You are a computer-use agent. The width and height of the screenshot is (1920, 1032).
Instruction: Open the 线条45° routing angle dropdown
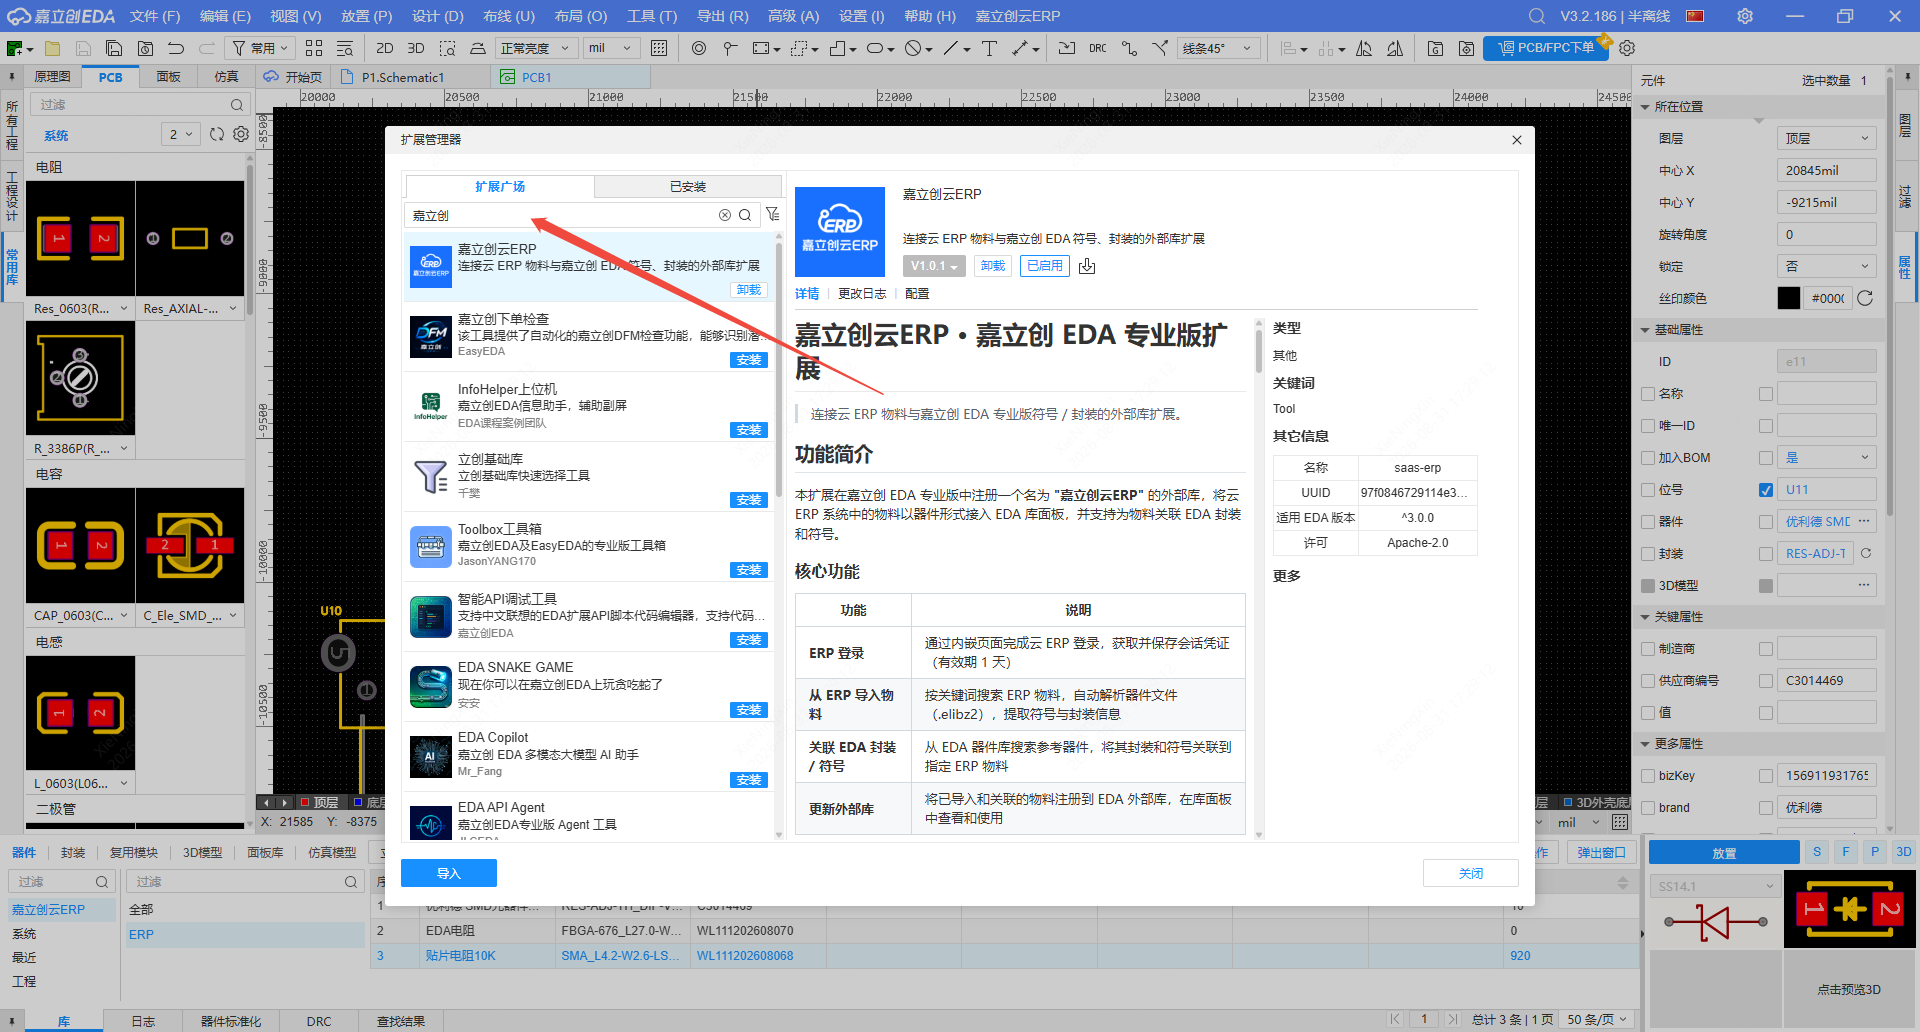(1218, 48)
